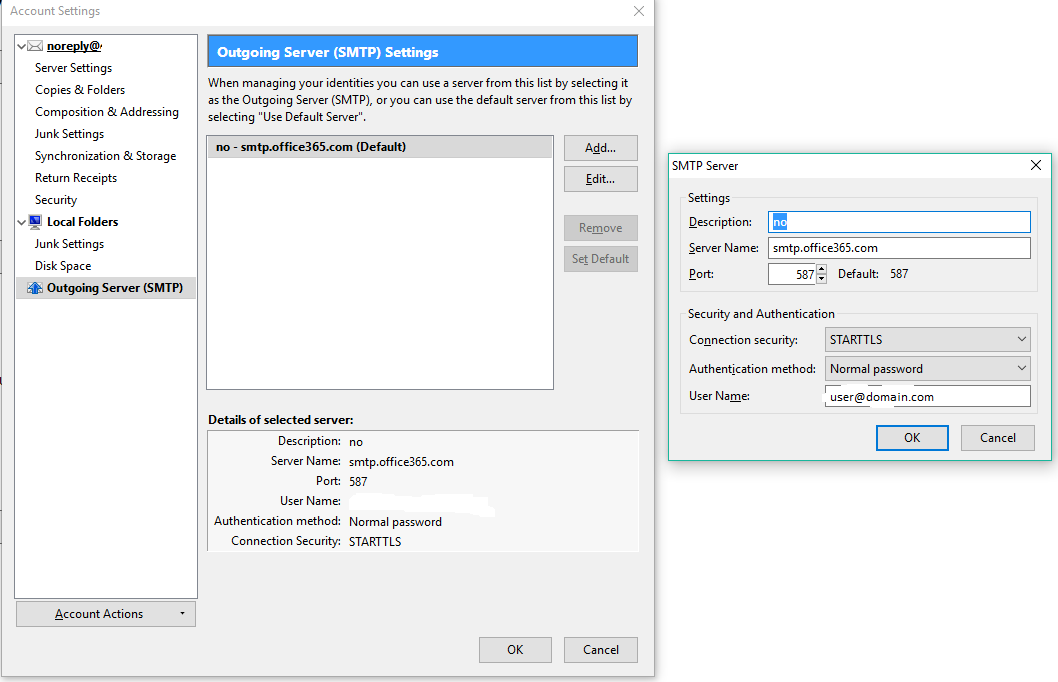This screenshot has width=1058, height=682.
Task: Open the Authentication method dropdown
Action: (928, 369)
